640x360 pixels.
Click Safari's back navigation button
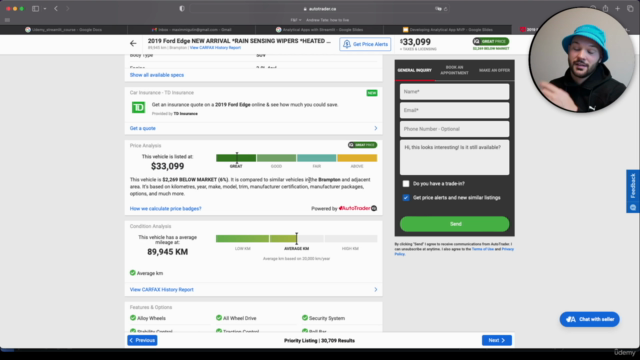pos(56,9)
